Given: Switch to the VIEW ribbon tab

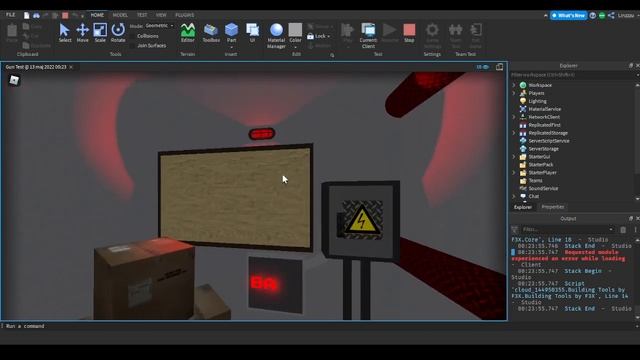Looking at the screenshot, I should click(x=161, y=15).
